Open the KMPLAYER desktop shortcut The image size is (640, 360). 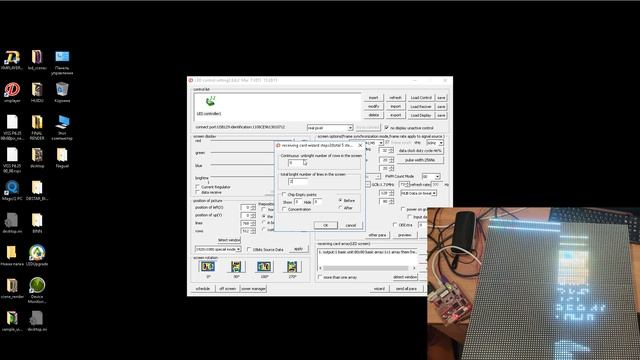tap(12, 58)
